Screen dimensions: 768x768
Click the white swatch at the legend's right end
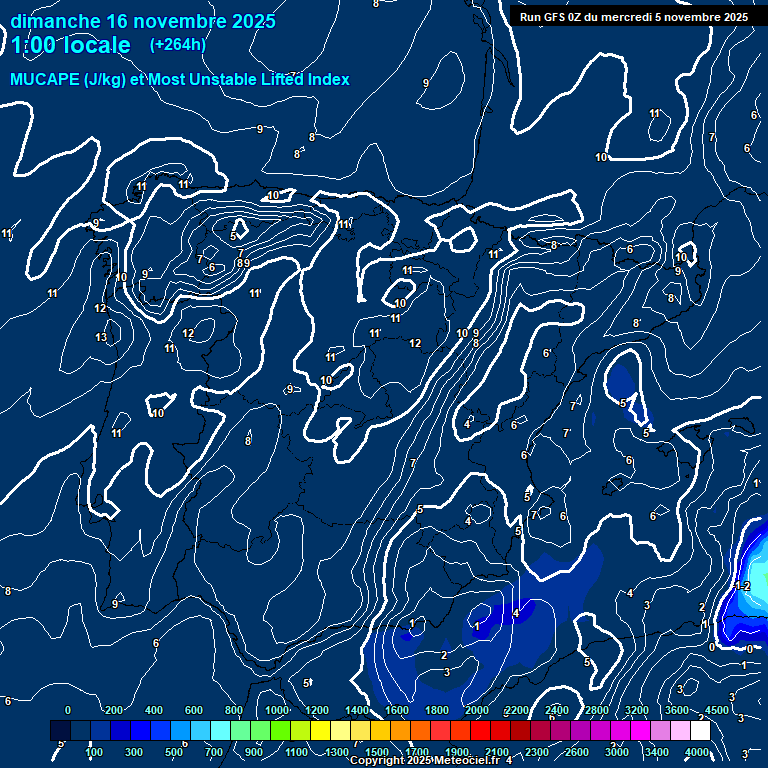pos(720,731)
